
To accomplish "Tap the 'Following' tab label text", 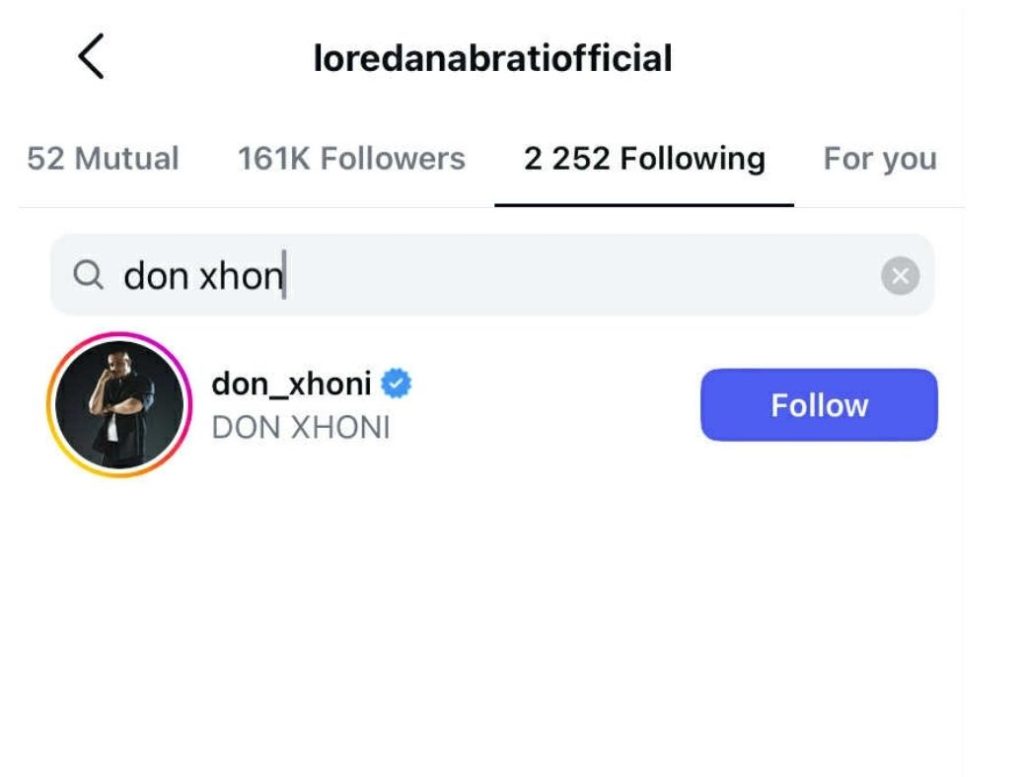I will [691, 159].
